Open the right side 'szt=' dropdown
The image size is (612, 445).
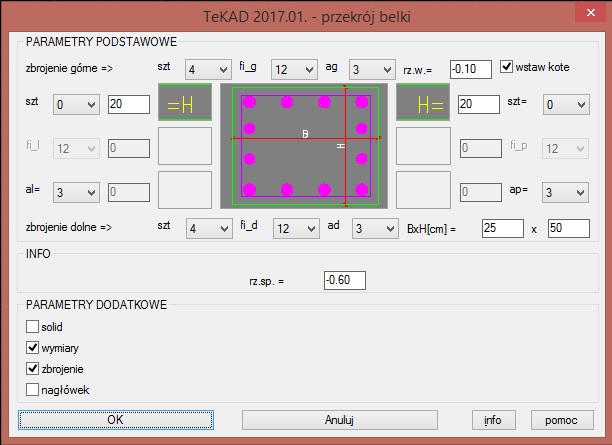[566, 105]
